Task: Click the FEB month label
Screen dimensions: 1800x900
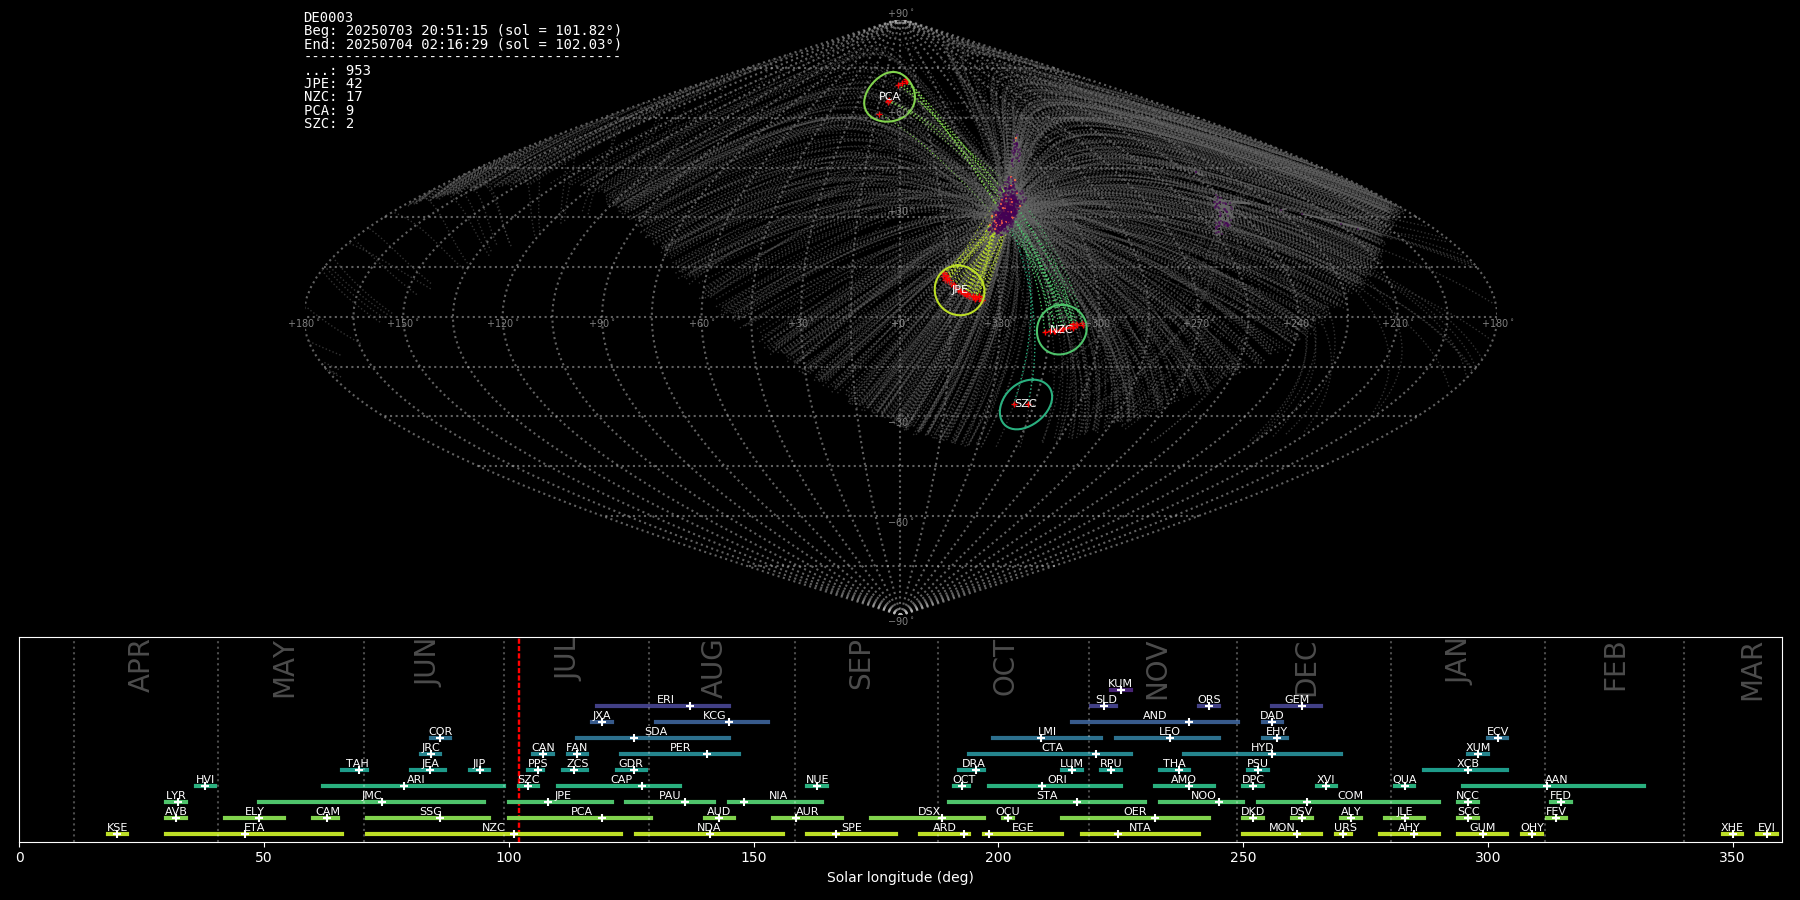Action: click(x=1615, y=667)
